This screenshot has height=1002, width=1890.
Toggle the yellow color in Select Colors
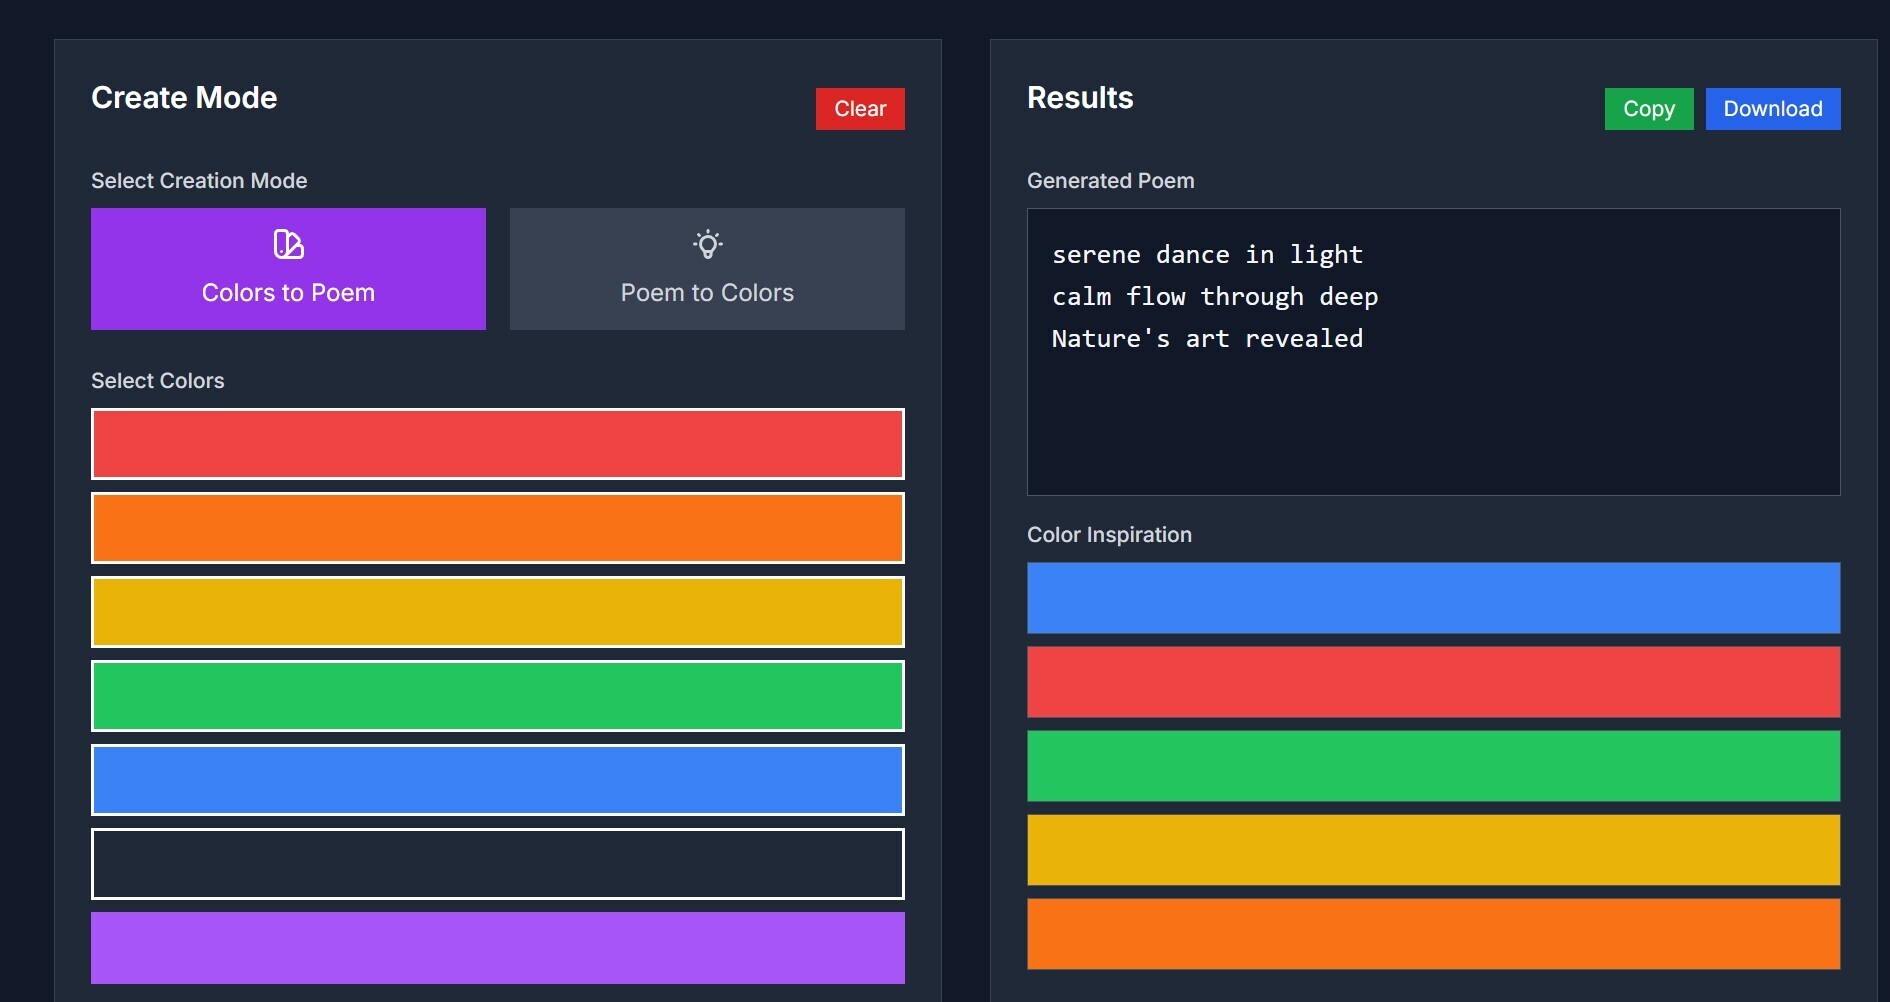(x=497, y=612)
